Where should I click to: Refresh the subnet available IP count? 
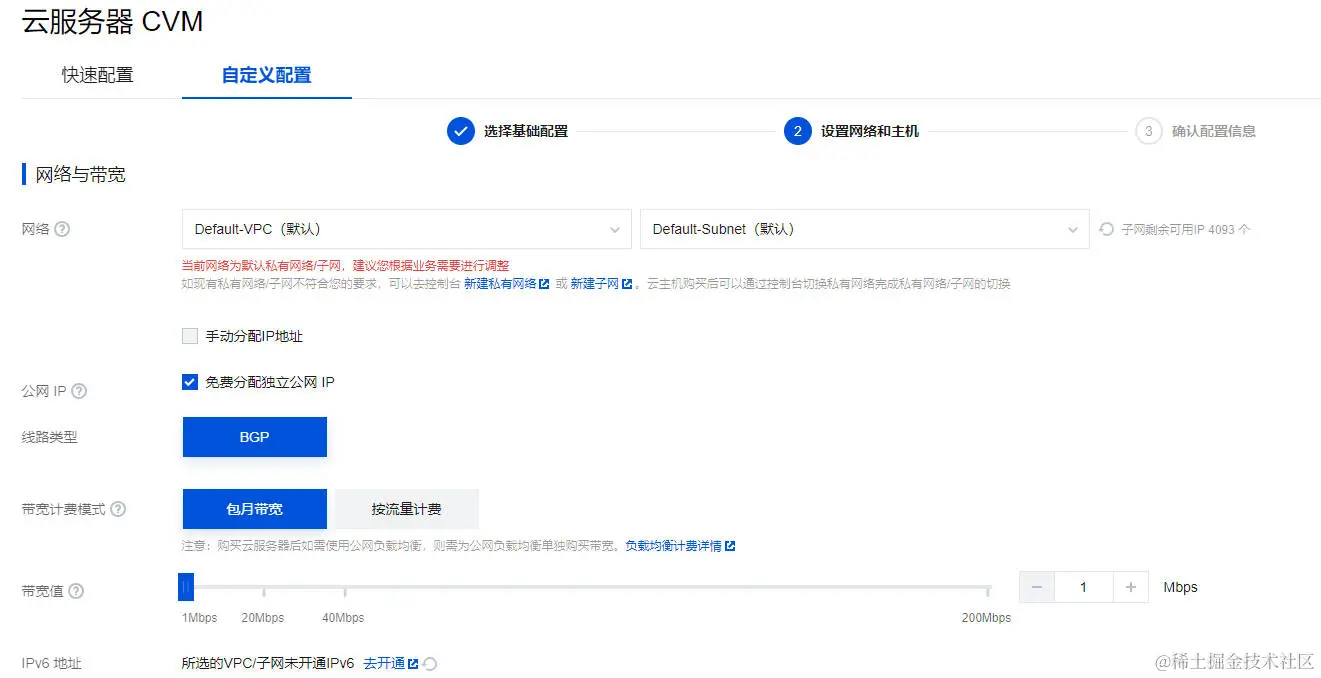pyautogui.click(x=1106, y=228)
